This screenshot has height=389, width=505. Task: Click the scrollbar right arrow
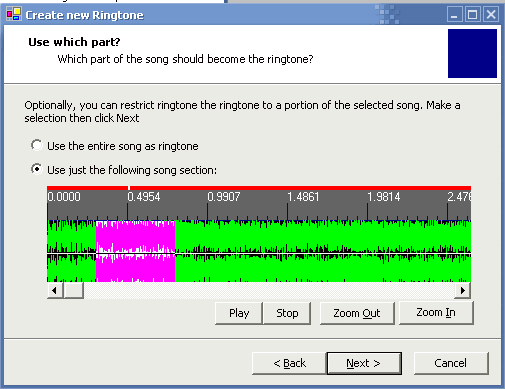coord(463,290)
